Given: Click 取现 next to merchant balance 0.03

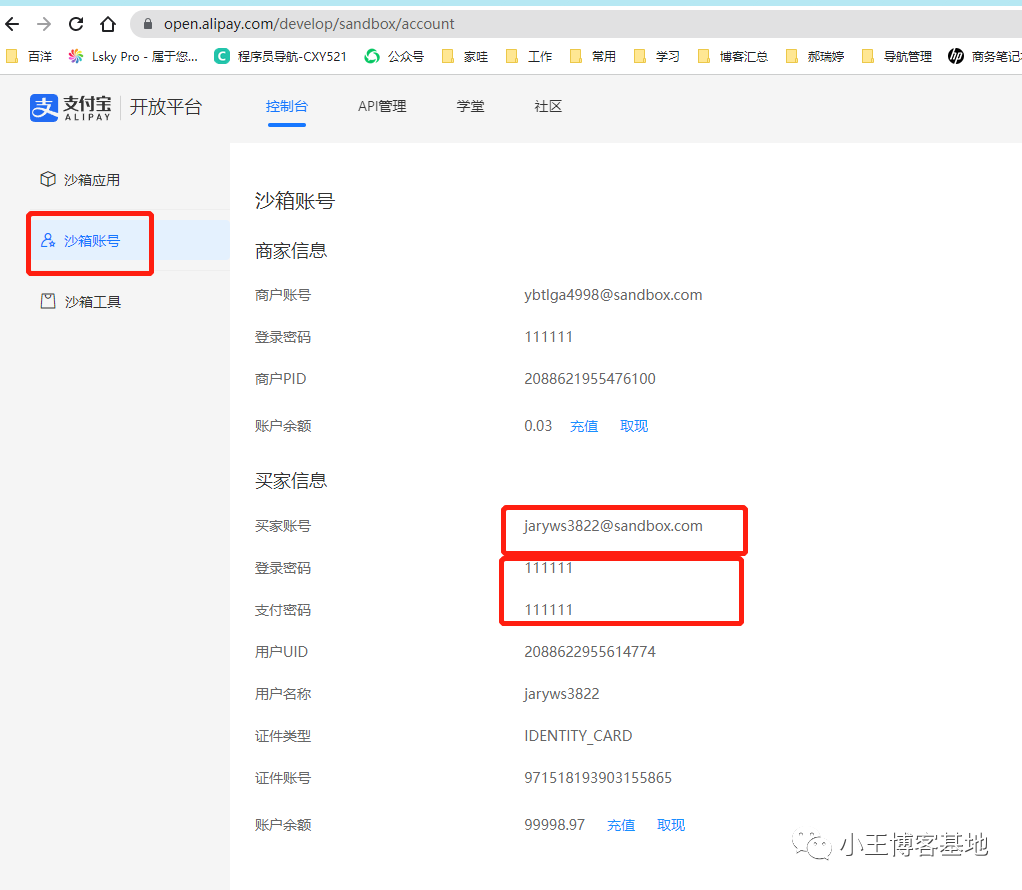Looking at the screenshot, I should point(634,426).
